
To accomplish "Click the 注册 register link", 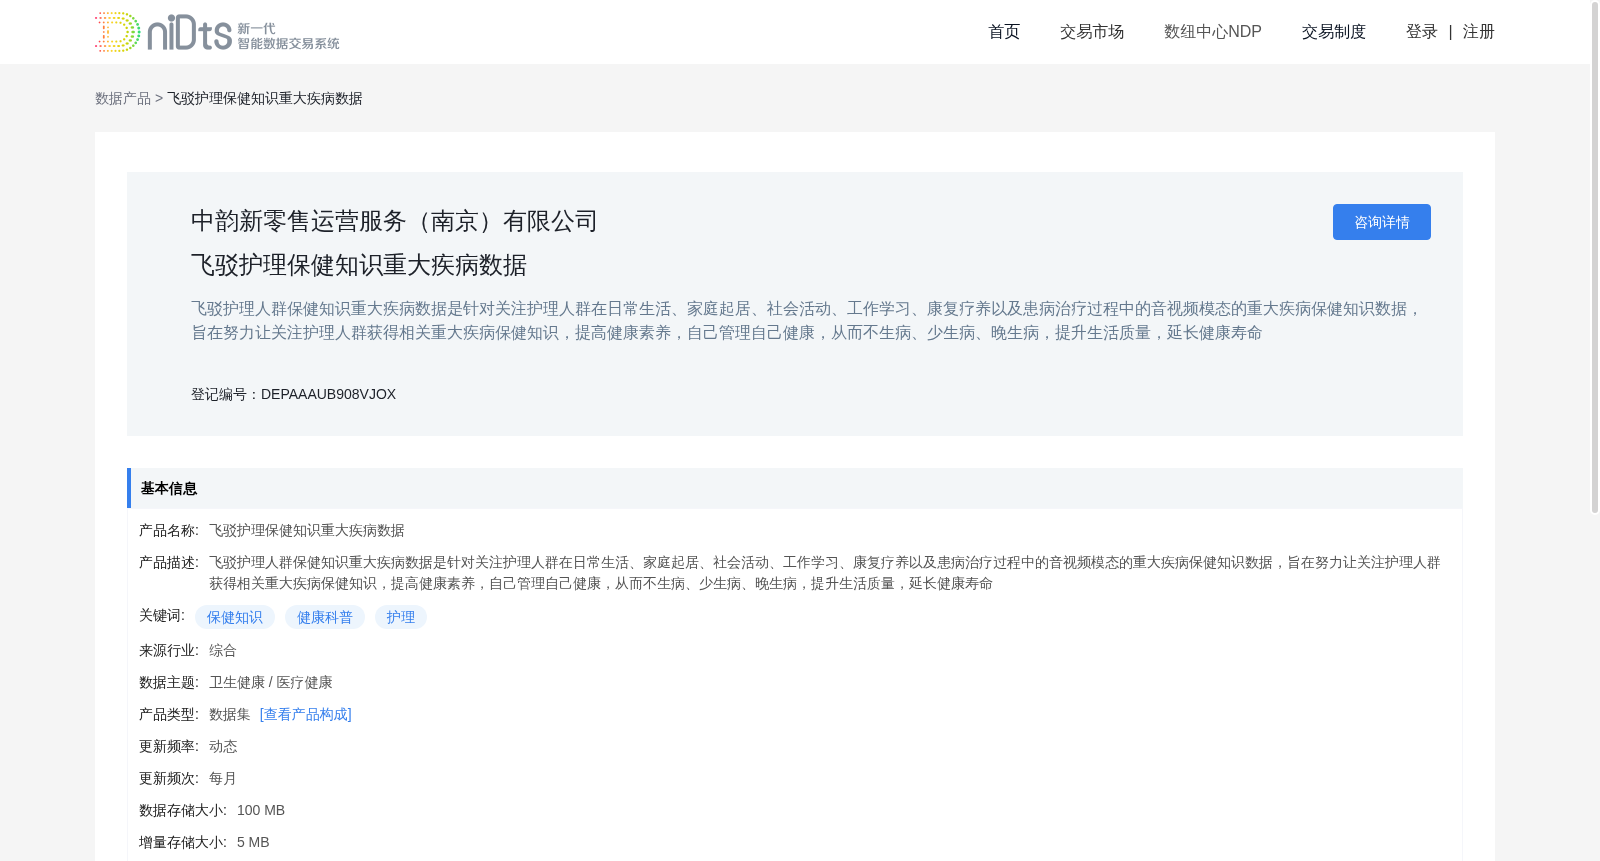I will coord(1479,32).
